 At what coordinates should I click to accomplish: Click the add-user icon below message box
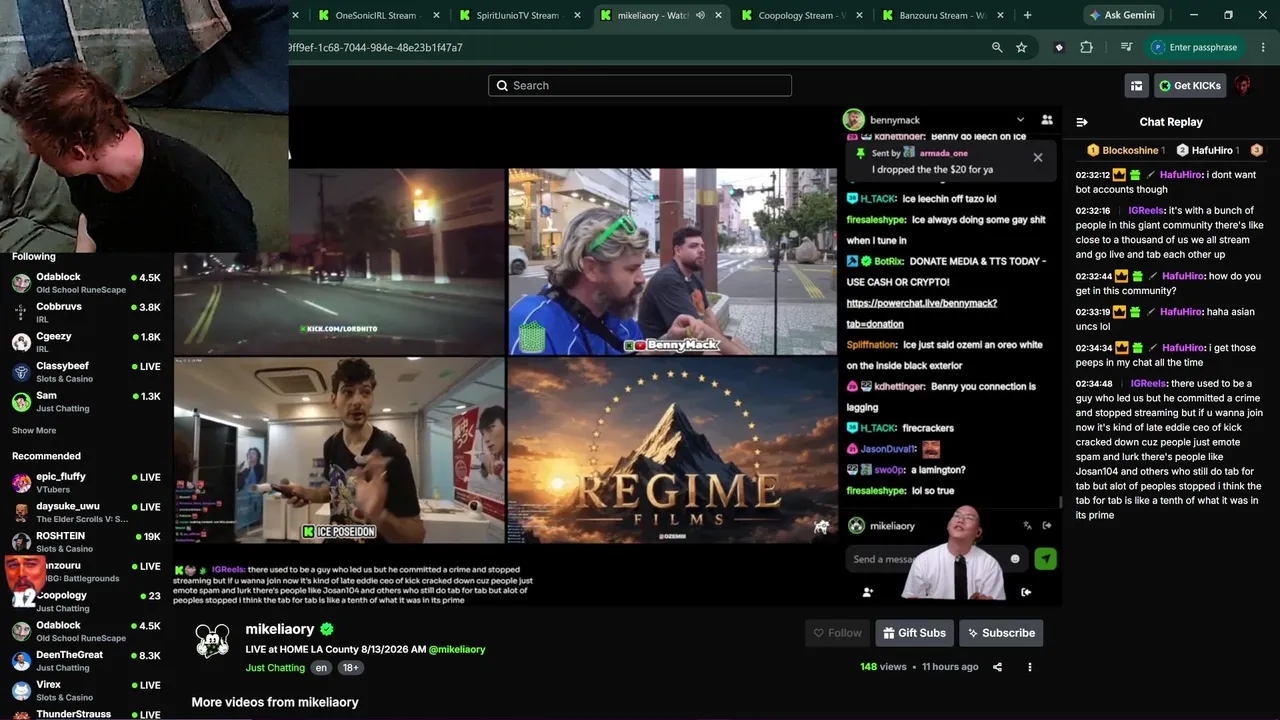pyautogui.click(x=867, y=592)
